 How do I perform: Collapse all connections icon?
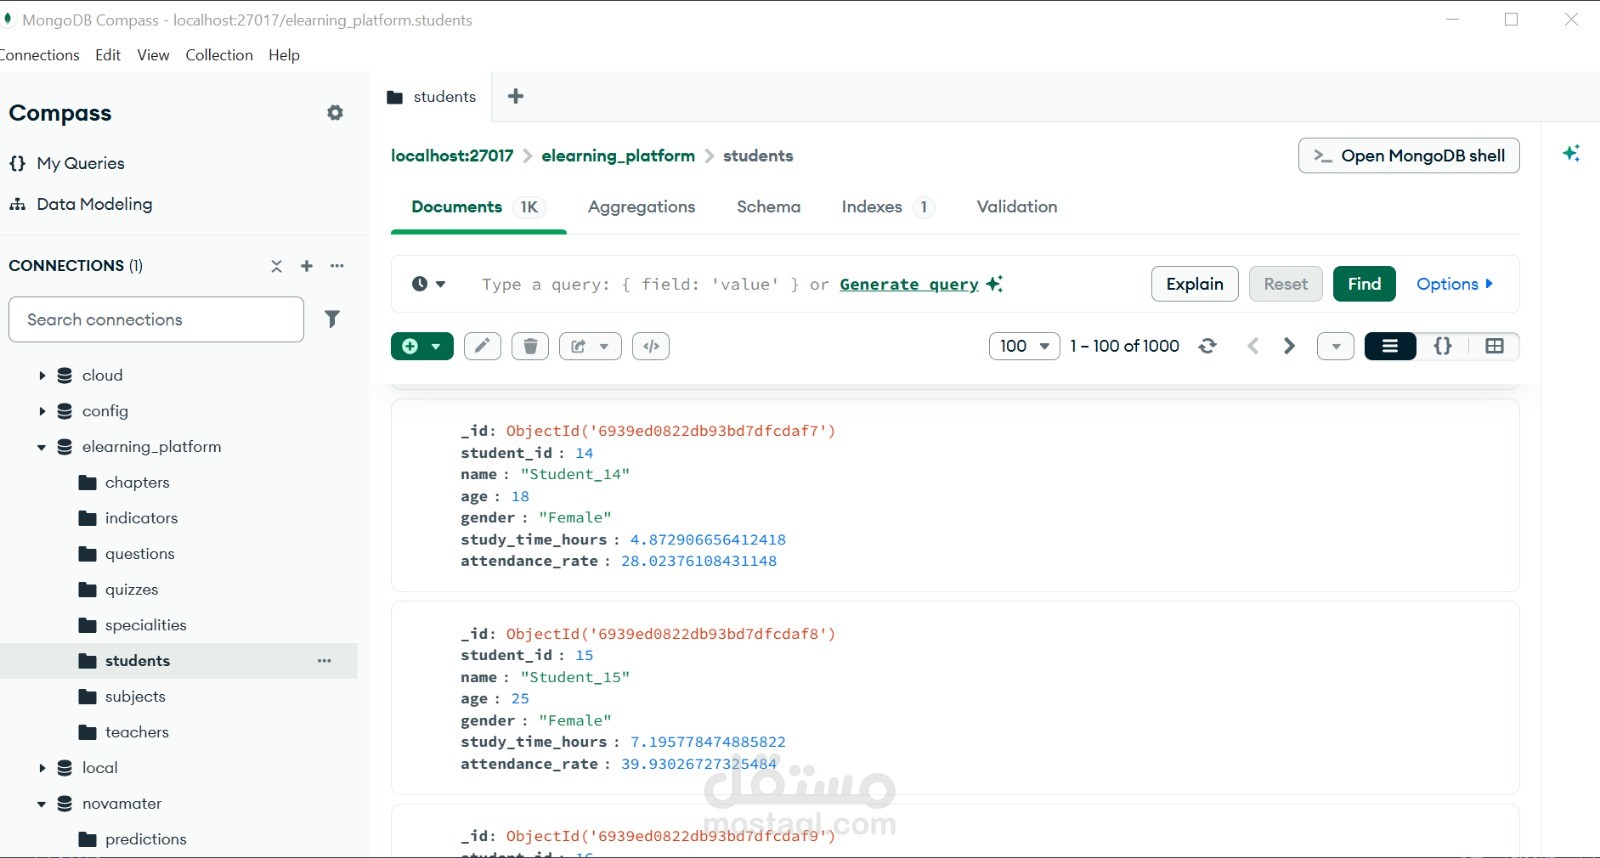pos(277,266)
